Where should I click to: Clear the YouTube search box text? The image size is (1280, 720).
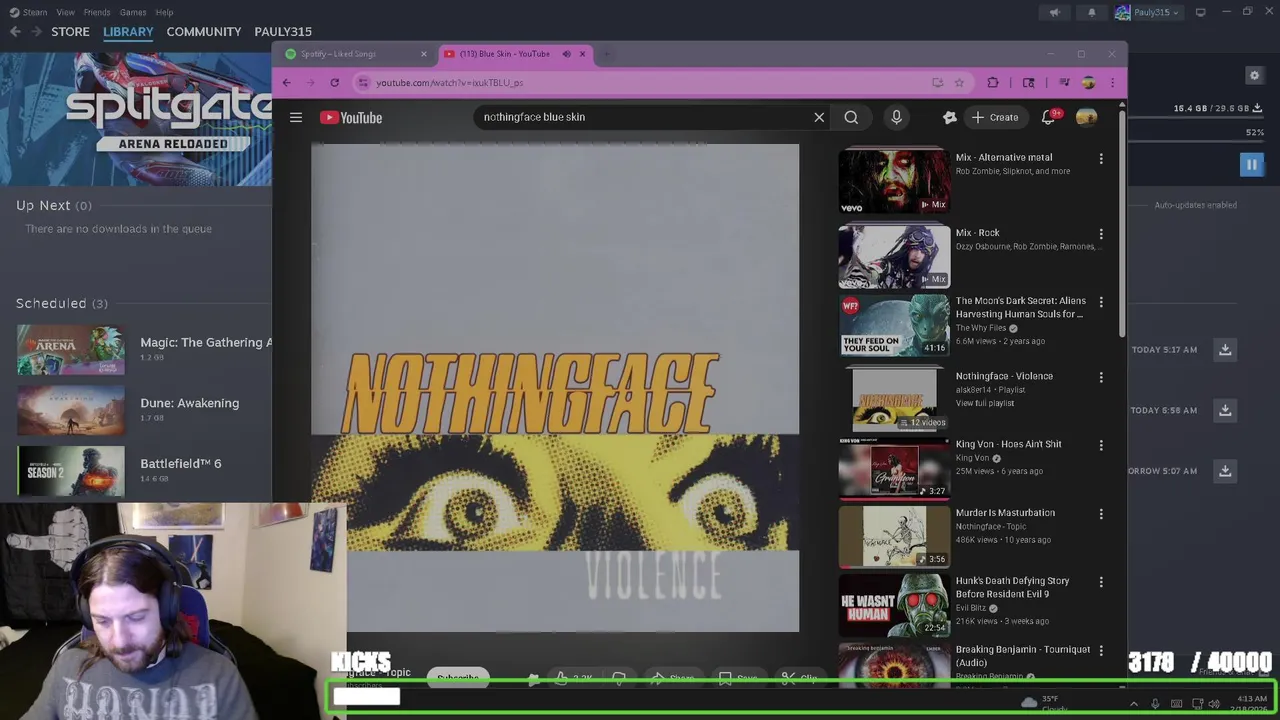(x=819, y=117)
